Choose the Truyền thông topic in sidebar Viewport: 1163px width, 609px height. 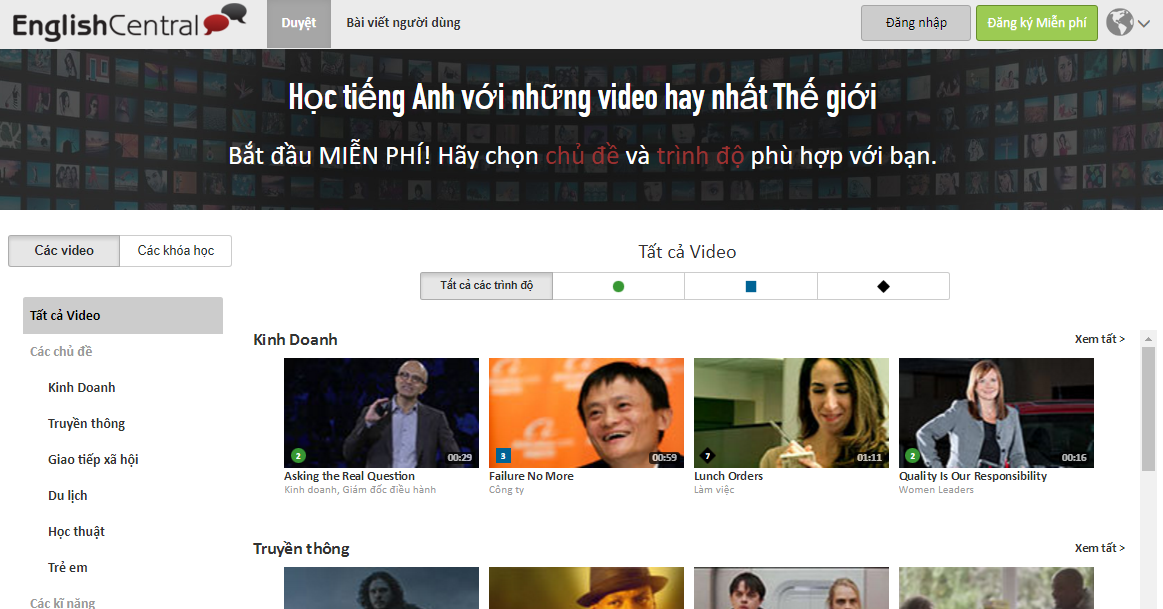[x=87, y=424]
